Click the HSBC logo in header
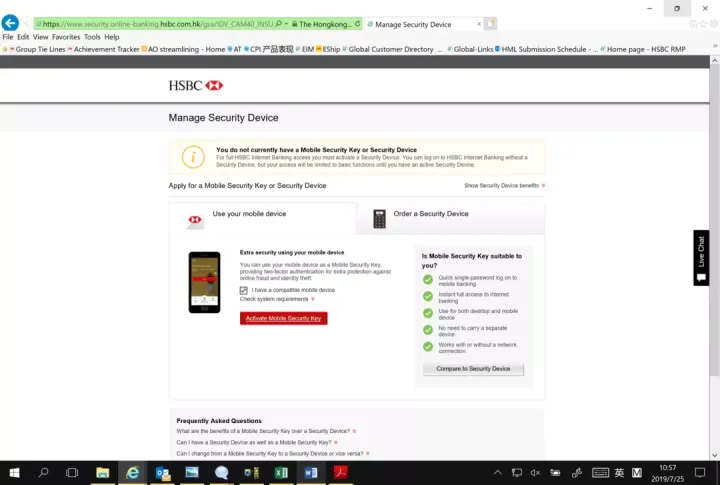Screen dimensions: 720x485 tap(196, 85)
